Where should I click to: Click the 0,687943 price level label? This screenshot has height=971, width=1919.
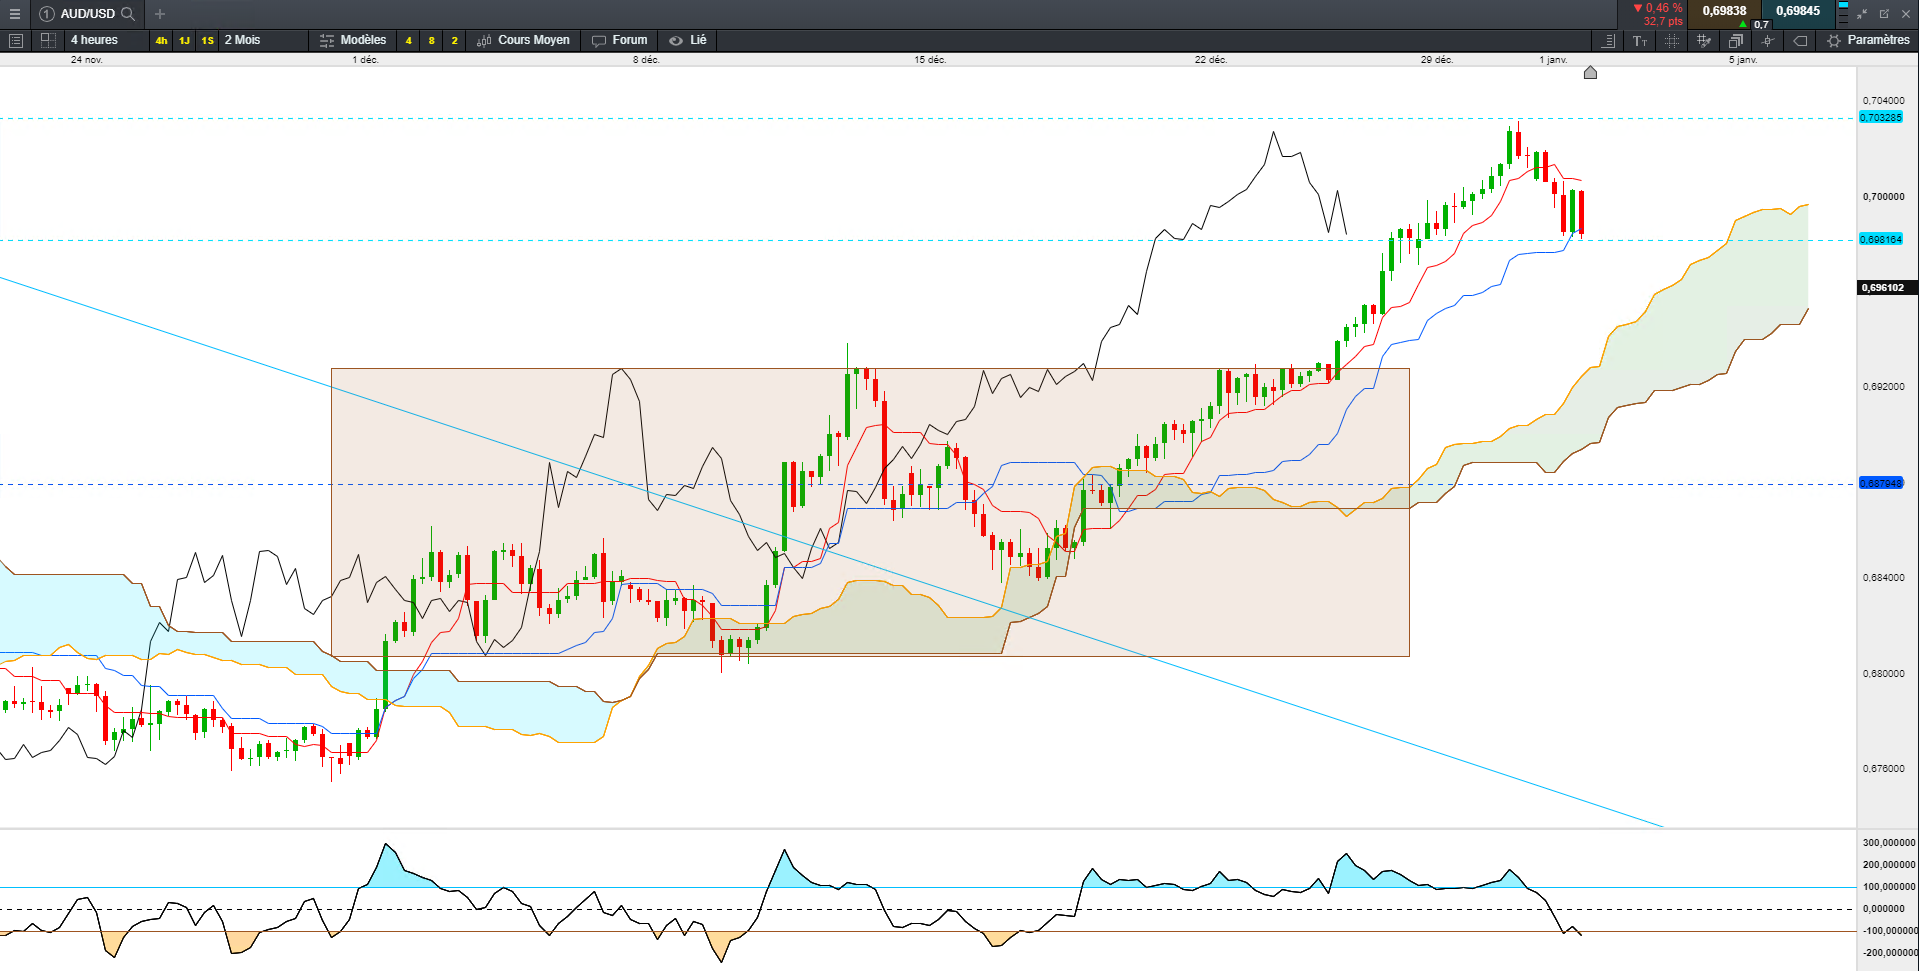click(x=1881, y=484)
